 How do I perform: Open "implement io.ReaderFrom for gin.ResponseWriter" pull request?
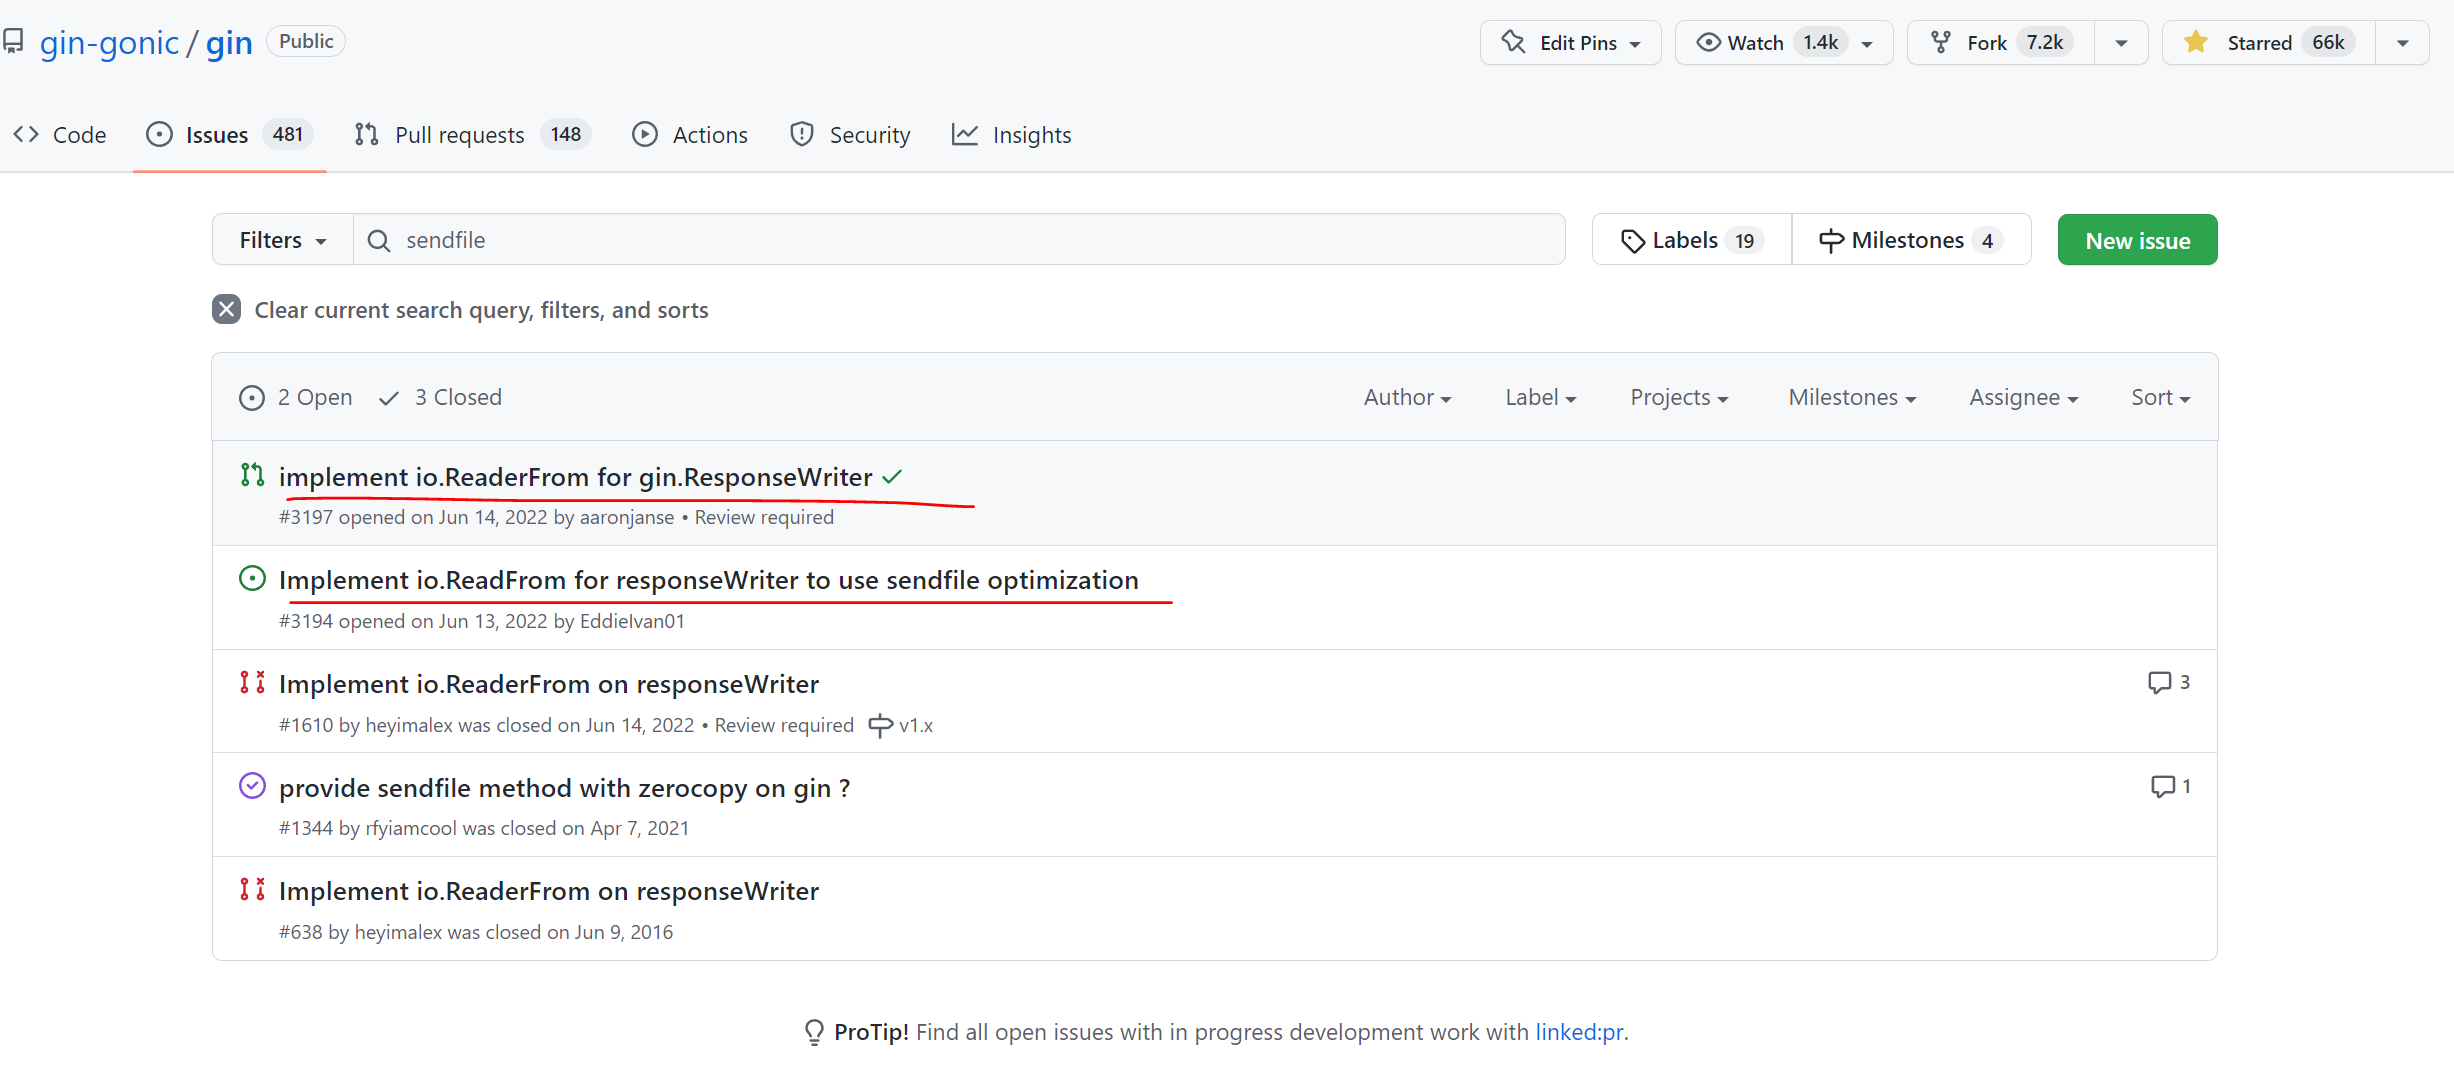pos(575,478)
